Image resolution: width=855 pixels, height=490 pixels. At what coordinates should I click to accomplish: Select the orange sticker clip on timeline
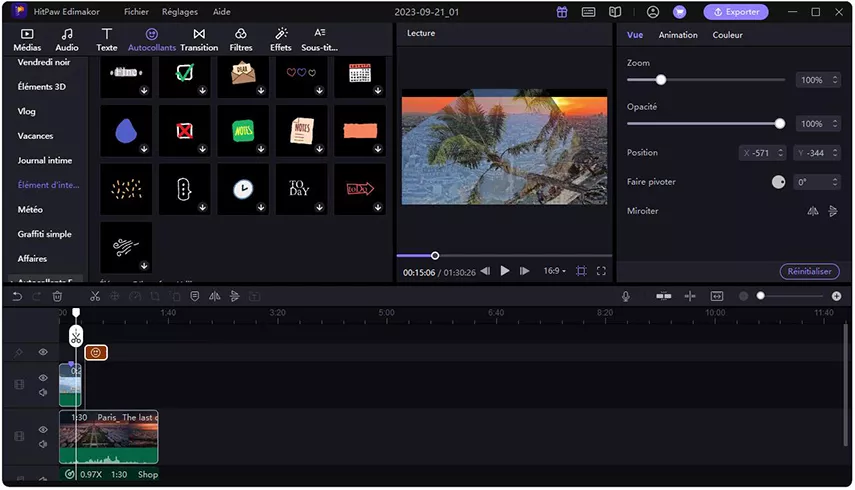tap(96, 353)
